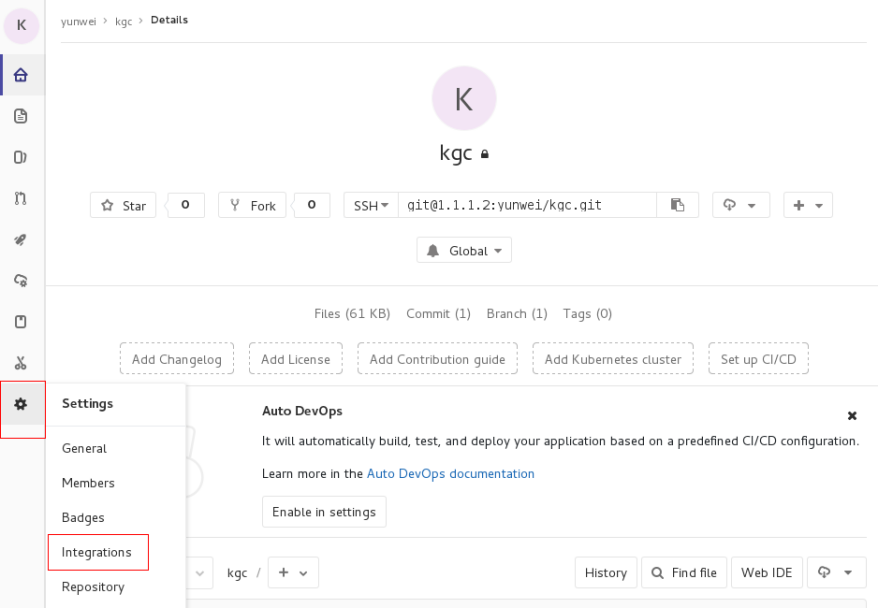Open the Snippets scissors sidebar icon
Viewport: 878px width, 609px height.
coord(21,362)
